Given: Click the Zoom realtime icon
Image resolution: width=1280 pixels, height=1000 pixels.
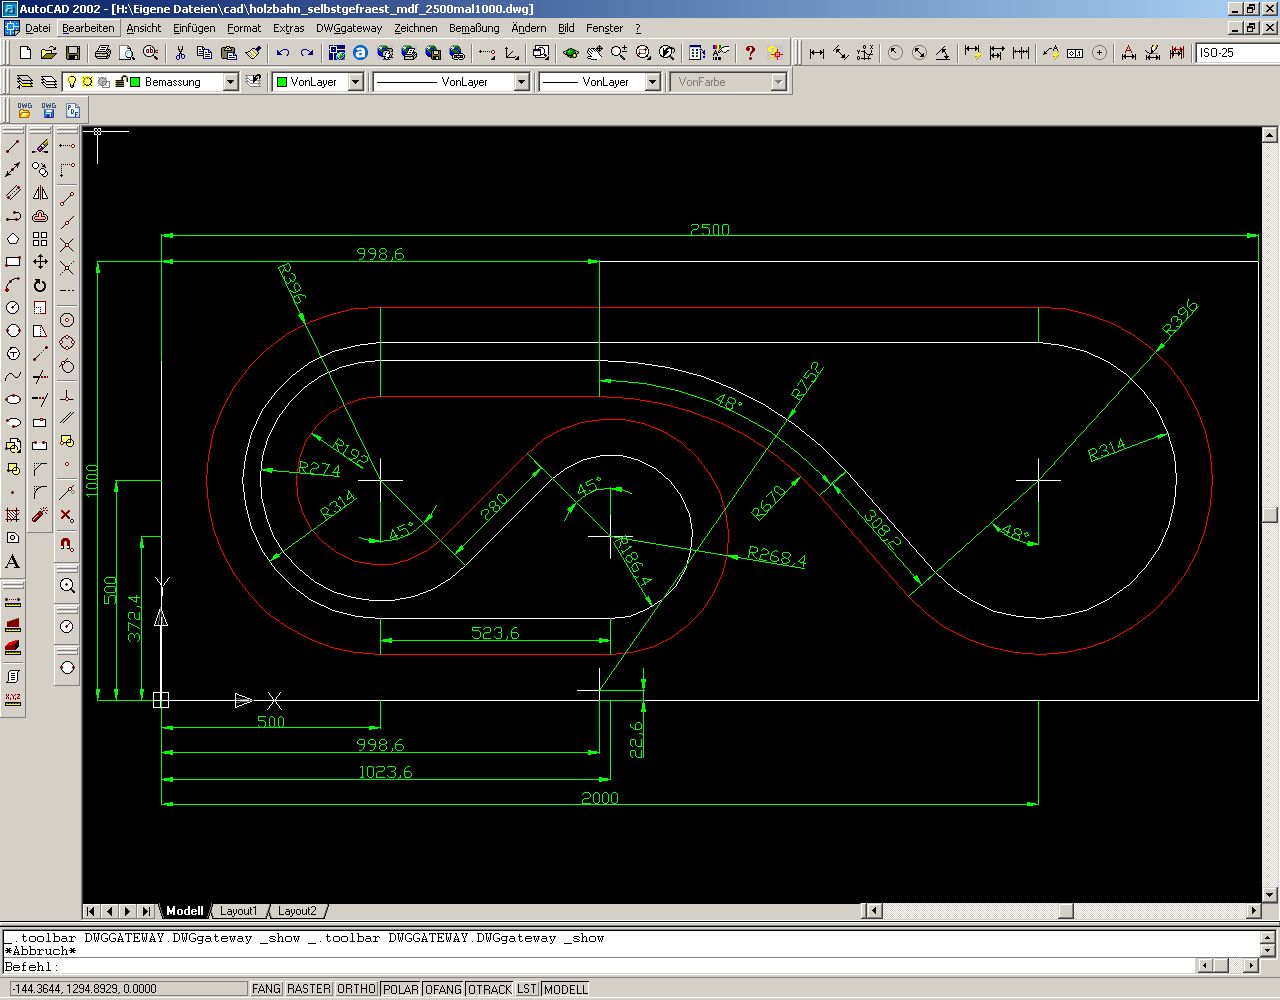Looking at the screenshot, I should 619,53.
